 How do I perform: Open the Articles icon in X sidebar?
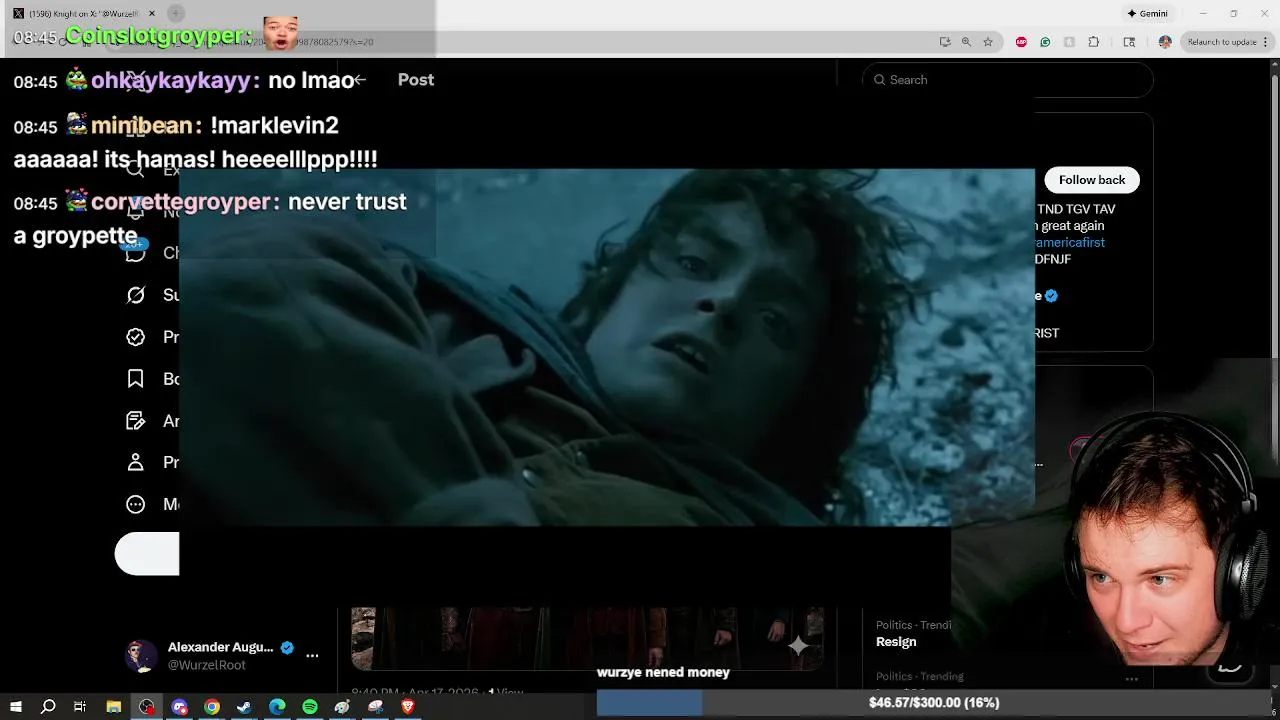[x=136, y=421]
